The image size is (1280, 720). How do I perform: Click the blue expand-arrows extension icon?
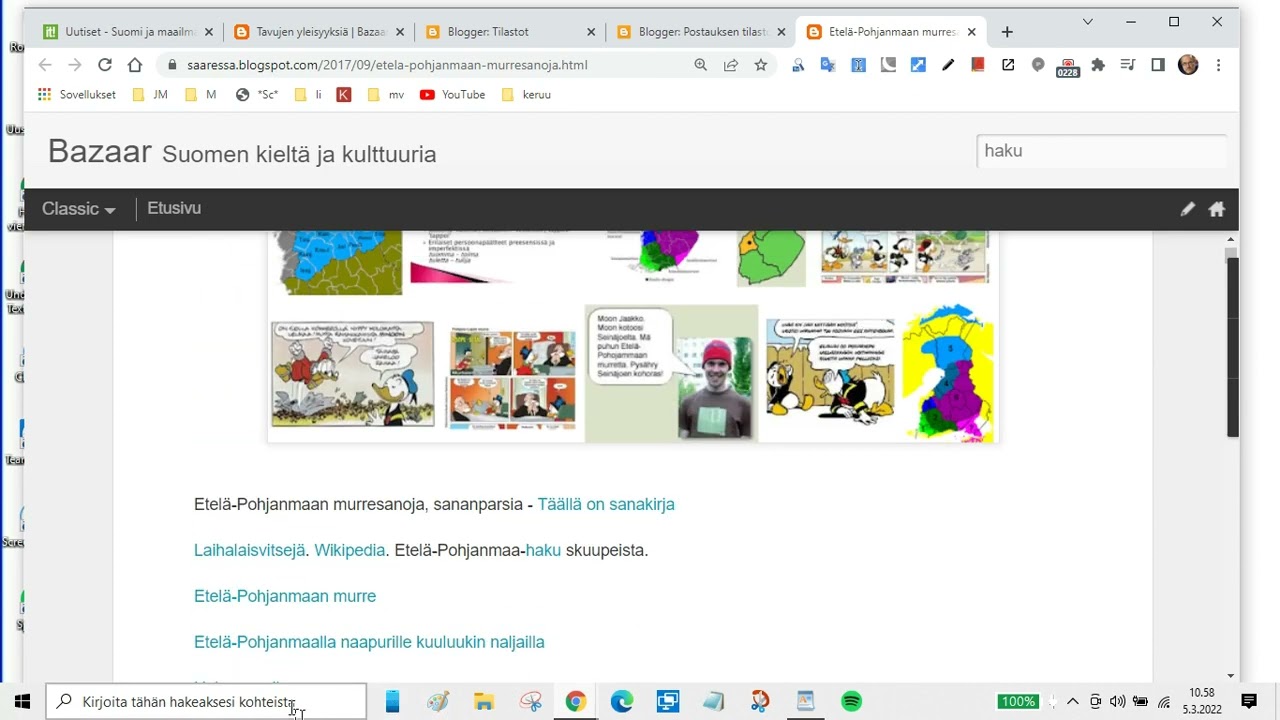[x=918, y=65]
